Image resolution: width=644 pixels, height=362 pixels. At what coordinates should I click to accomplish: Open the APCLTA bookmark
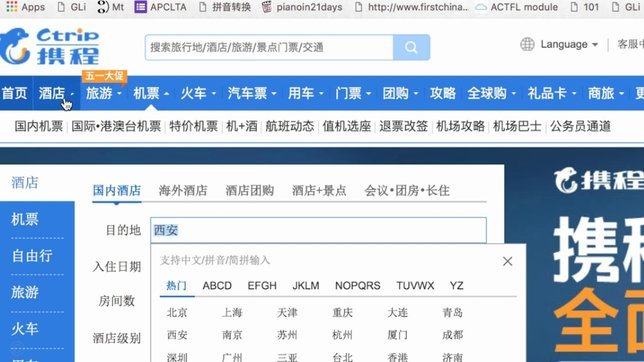161,7
